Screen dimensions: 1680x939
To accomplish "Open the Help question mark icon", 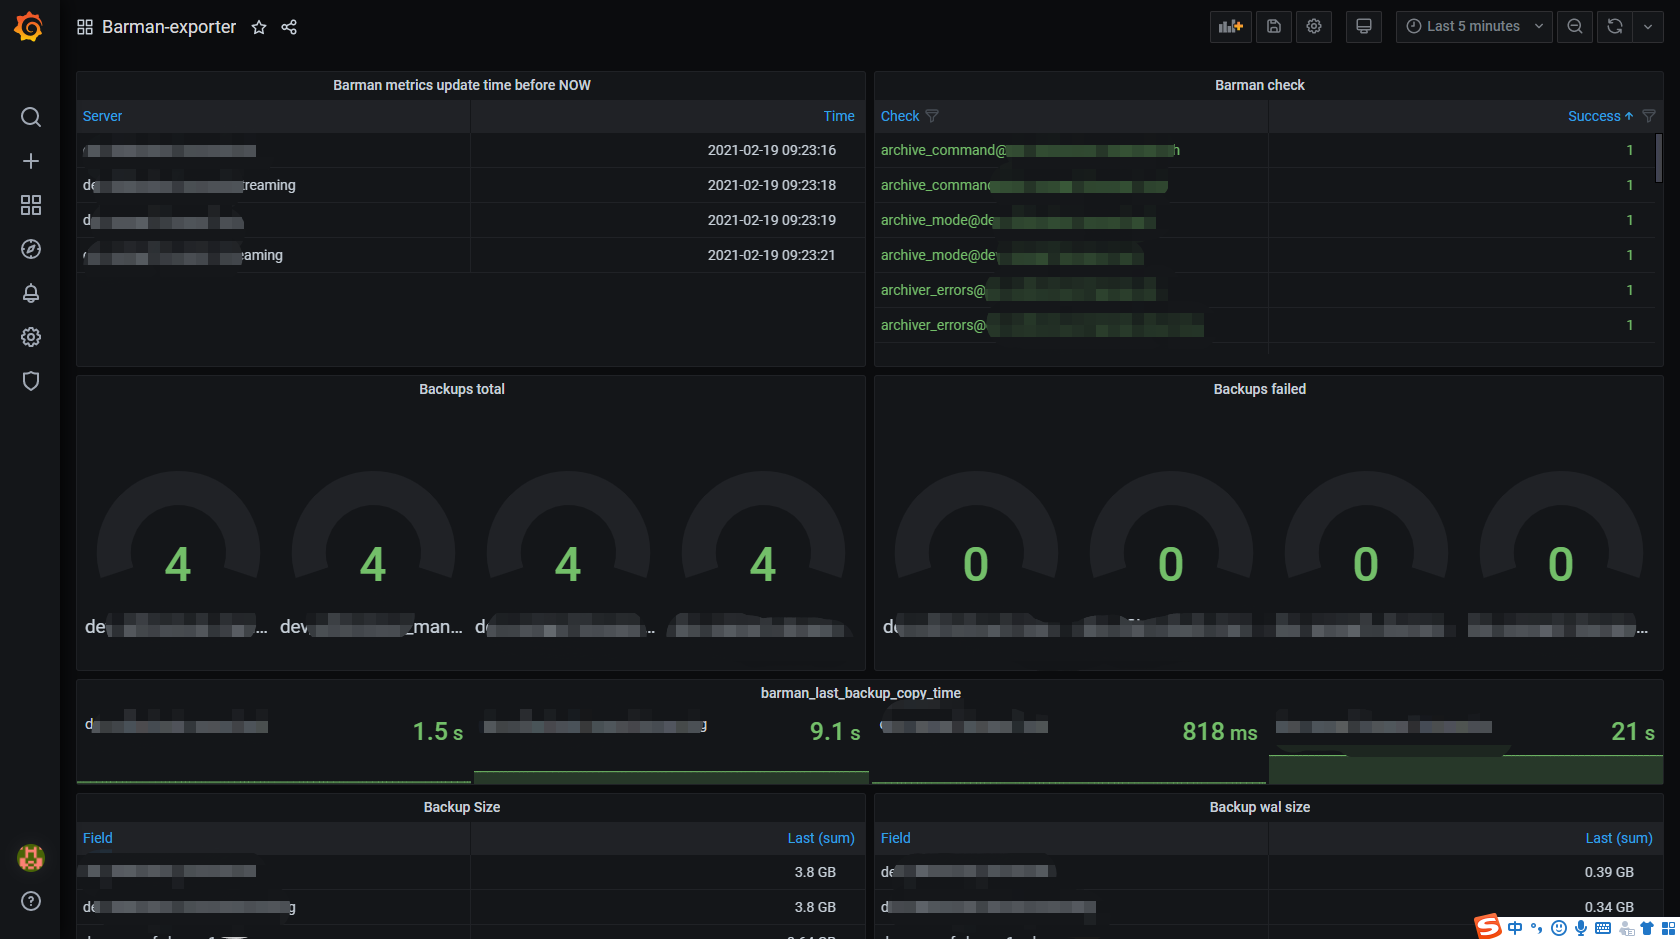I will point(31,901).
